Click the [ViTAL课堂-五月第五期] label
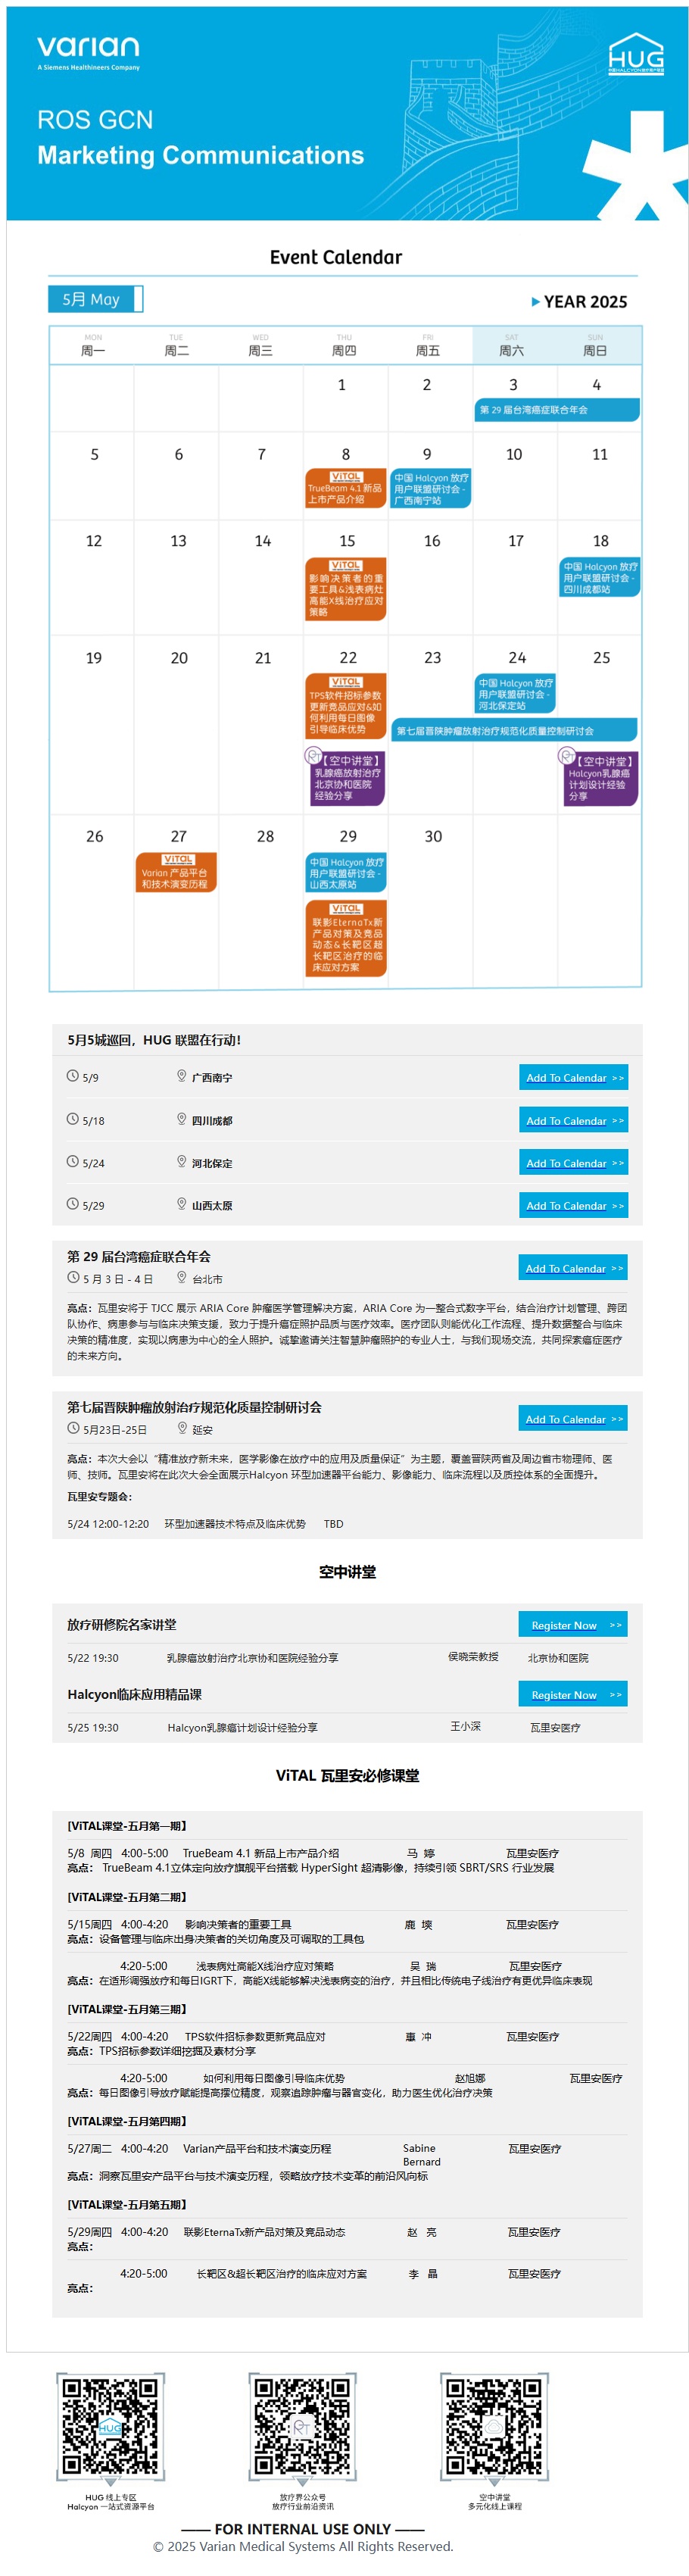 click(127, 2203)
